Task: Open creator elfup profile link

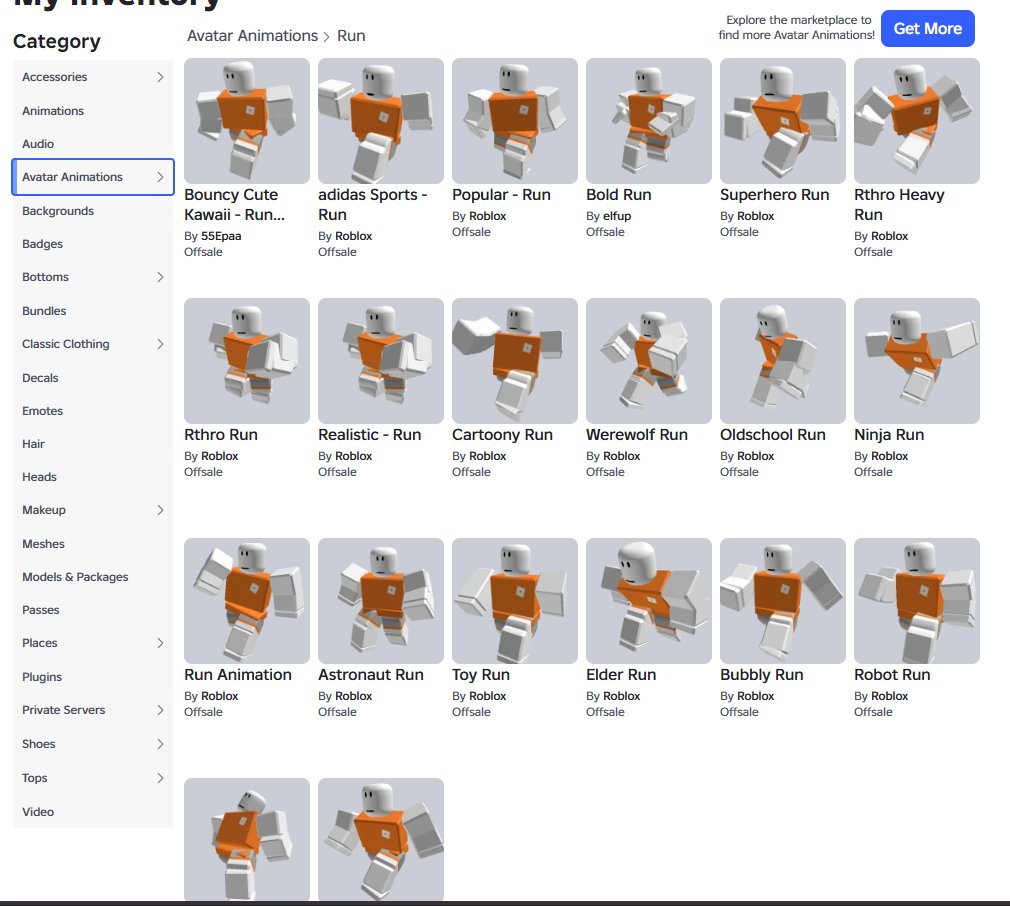Action: [x=617, y=216]
